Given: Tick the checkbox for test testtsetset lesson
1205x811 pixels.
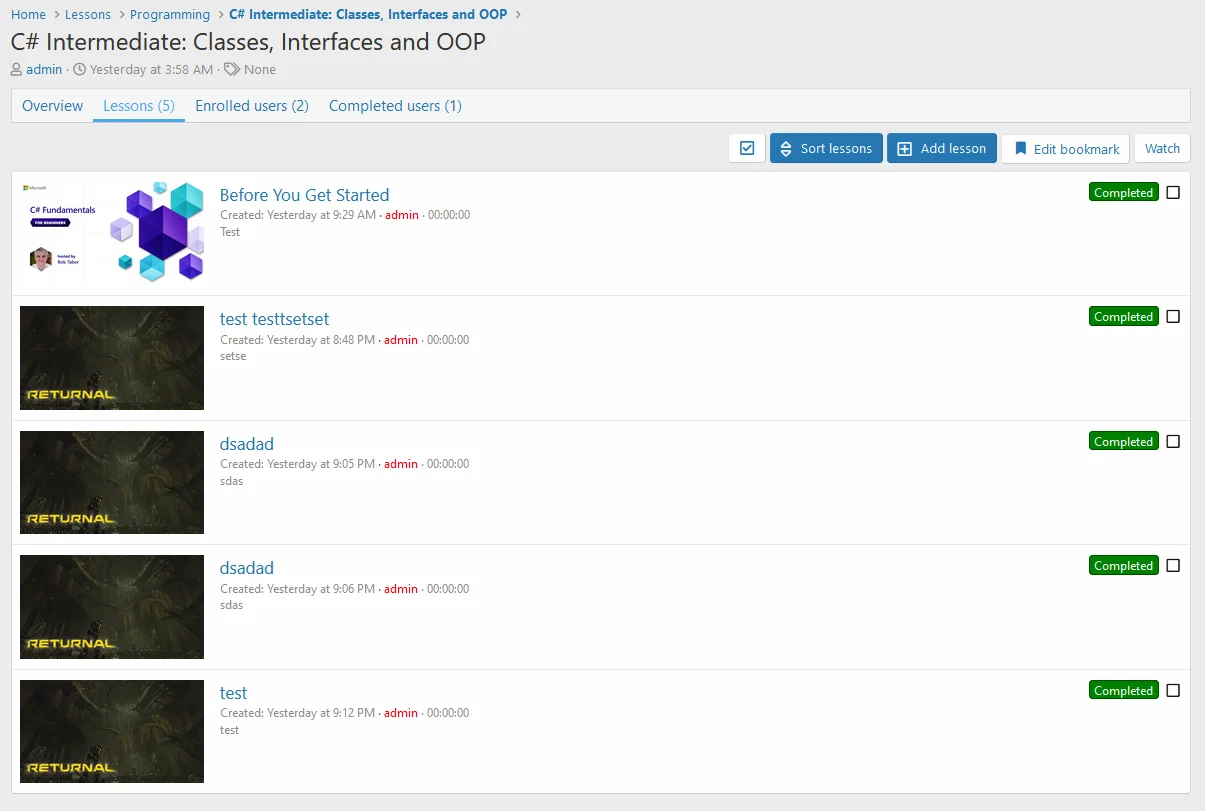Looking at the screenshot, I should (1173, 317).
